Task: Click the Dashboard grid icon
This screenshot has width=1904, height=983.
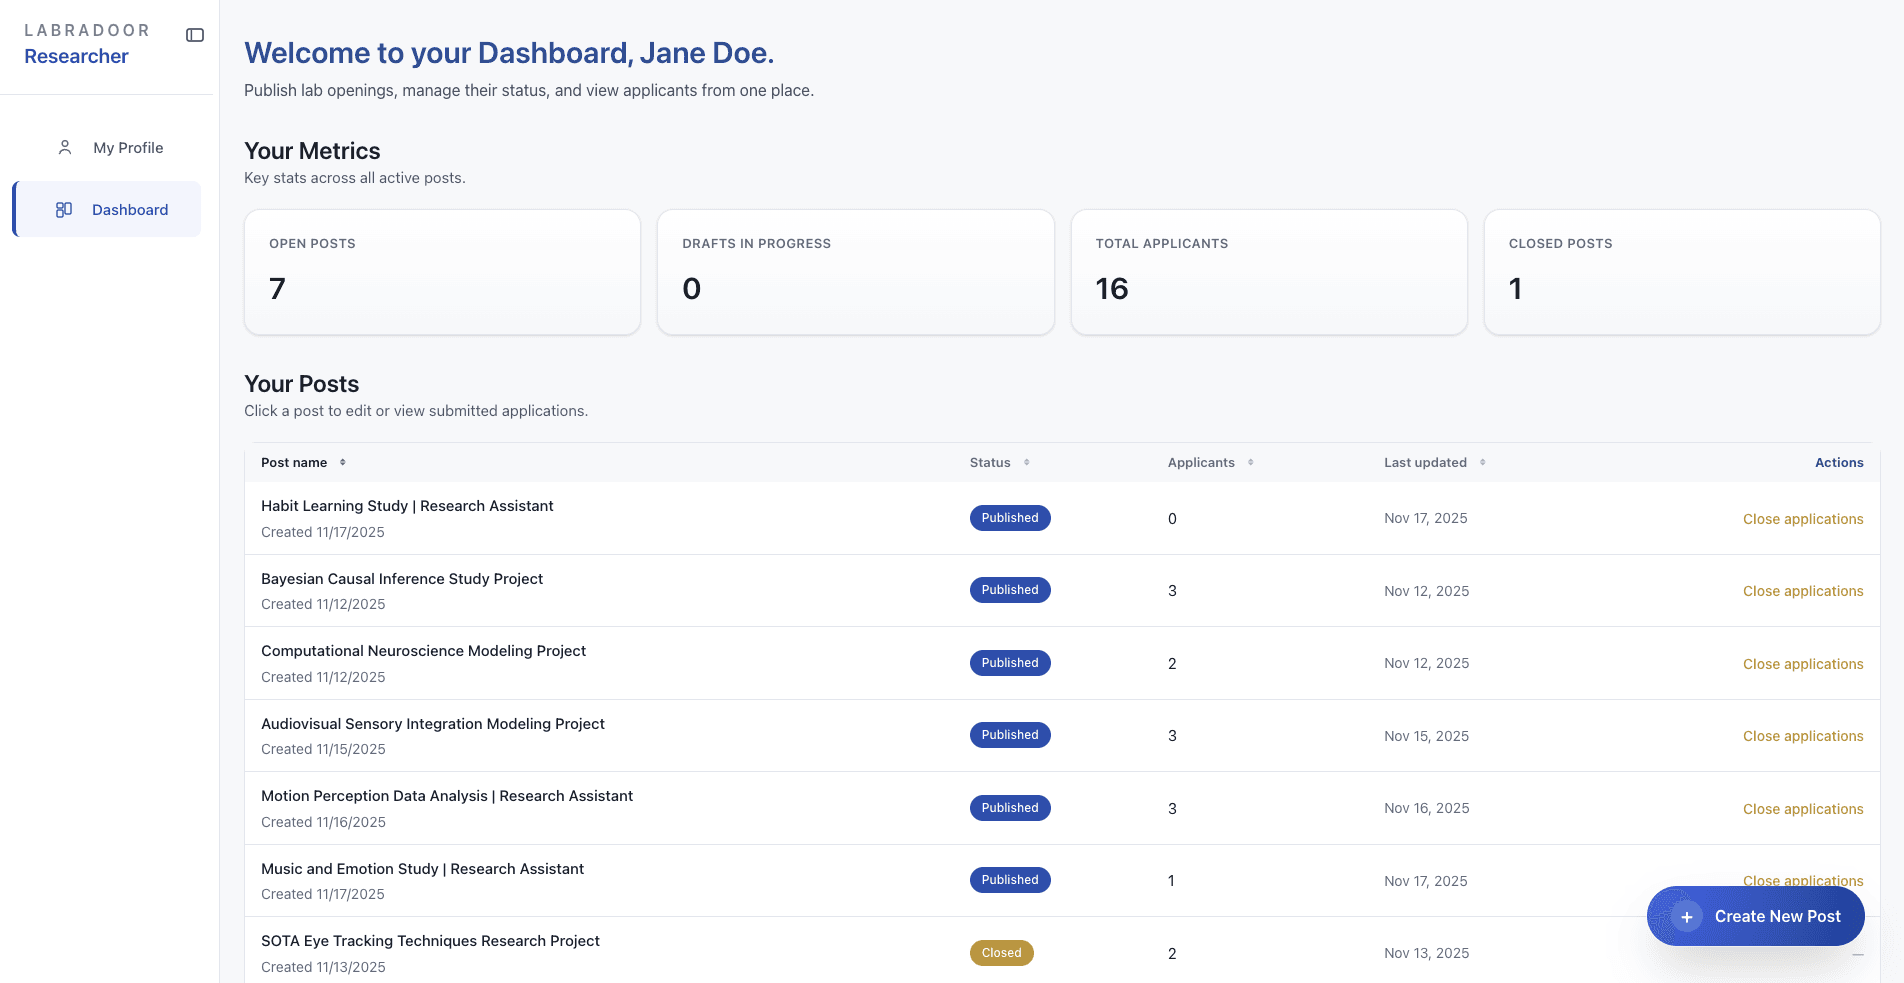Action: pos(64,209)
